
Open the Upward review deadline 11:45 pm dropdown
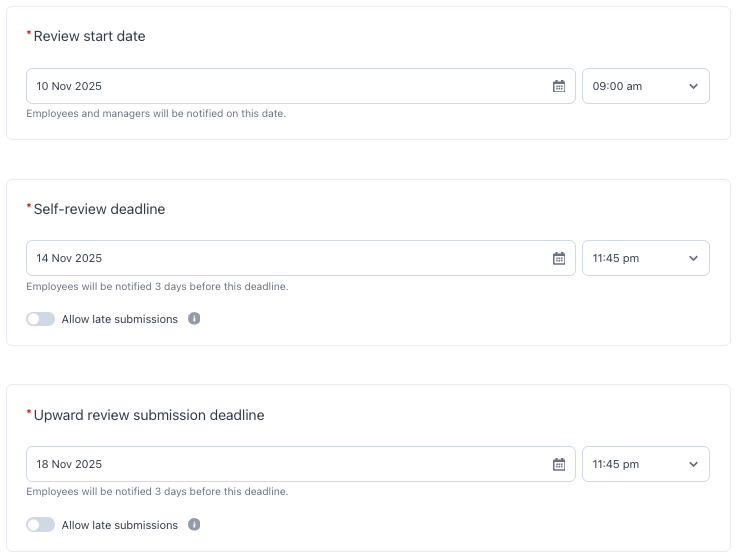coord(645,464)
